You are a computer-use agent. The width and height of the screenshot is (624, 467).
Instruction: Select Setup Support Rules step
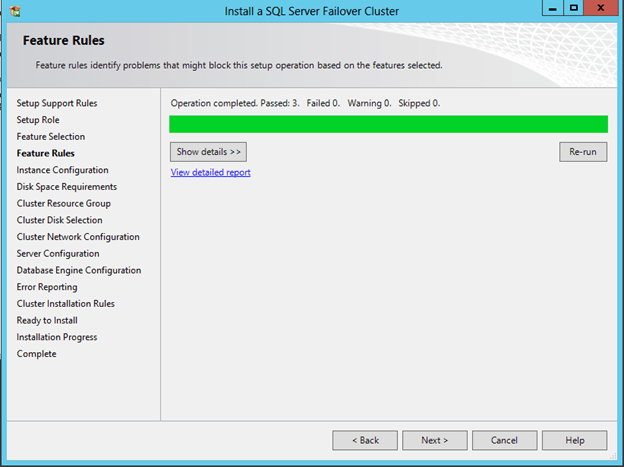(x=57, y=103)
